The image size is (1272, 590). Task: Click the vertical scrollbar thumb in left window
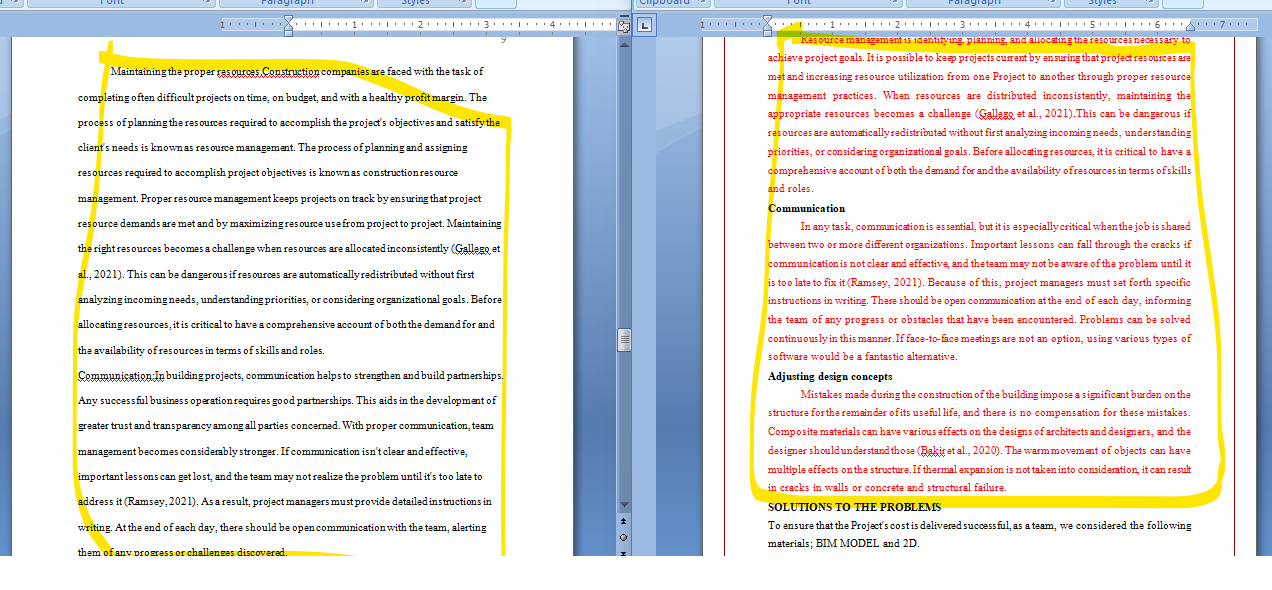coord(624,340)
